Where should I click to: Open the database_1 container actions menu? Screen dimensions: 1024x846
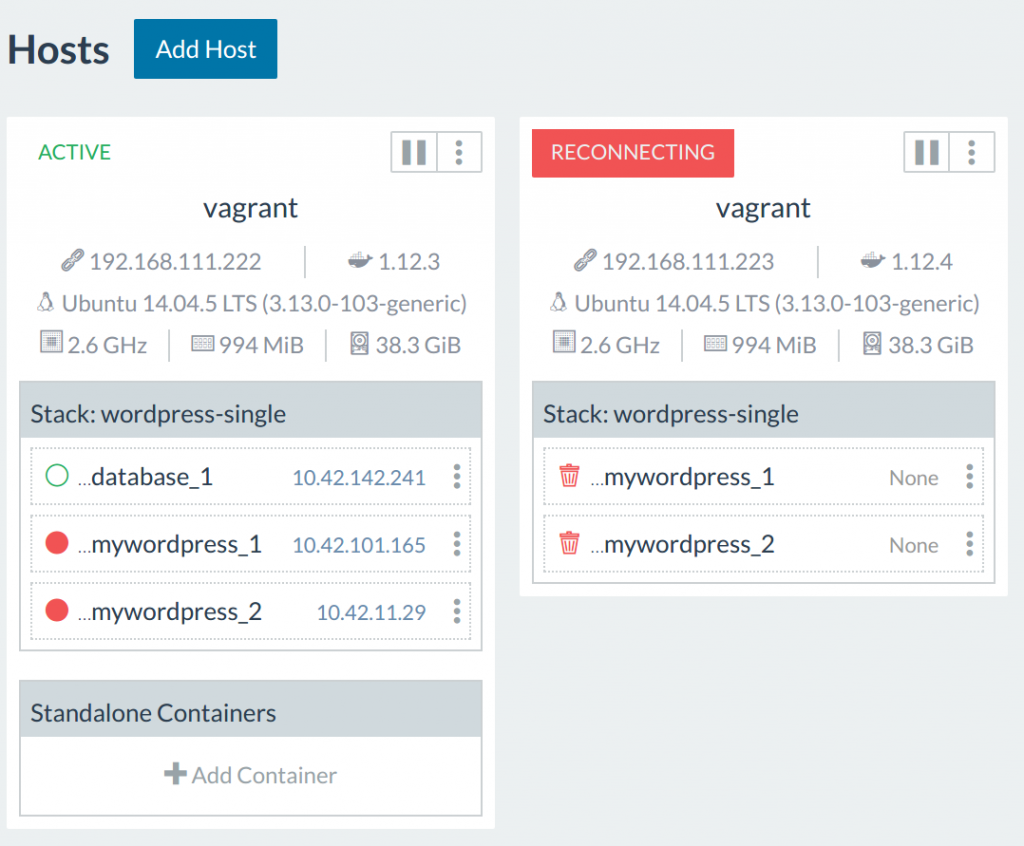tap(457, 477)
